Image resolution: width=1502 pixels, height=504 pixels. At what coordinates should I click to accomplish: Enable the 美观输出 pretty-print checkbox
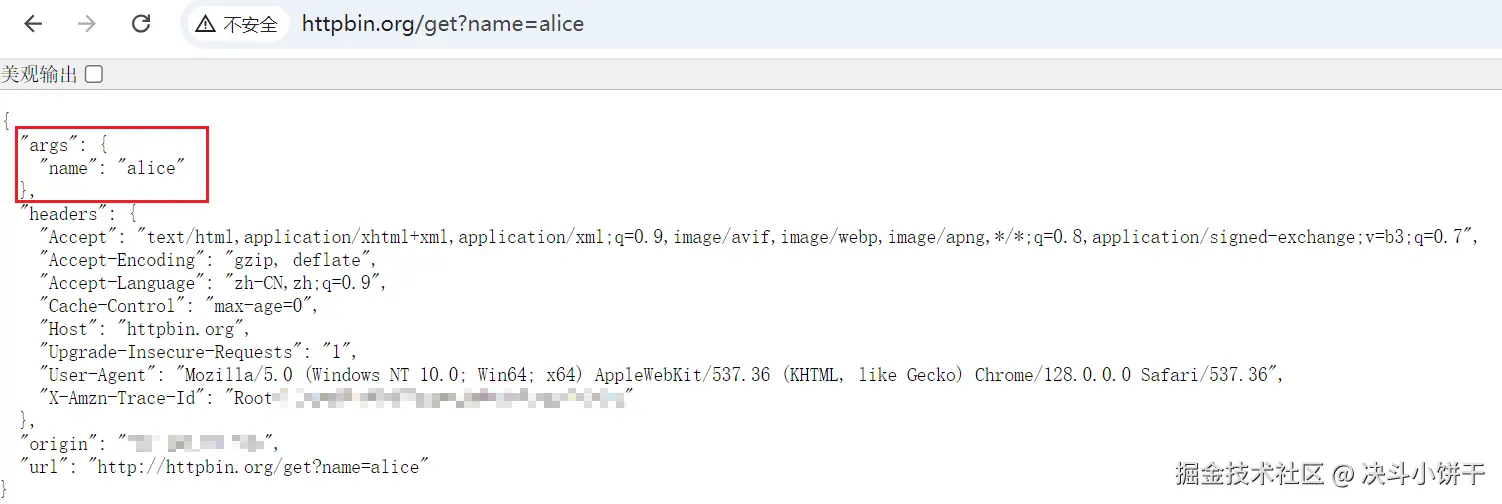[x=94, y=74]
